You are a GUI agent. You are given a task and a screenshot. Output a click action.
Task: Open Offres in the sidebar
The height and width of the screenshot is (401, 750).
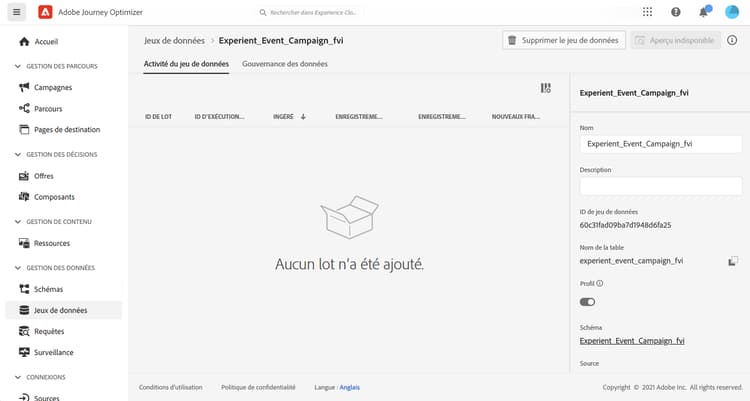click(44, 176)
